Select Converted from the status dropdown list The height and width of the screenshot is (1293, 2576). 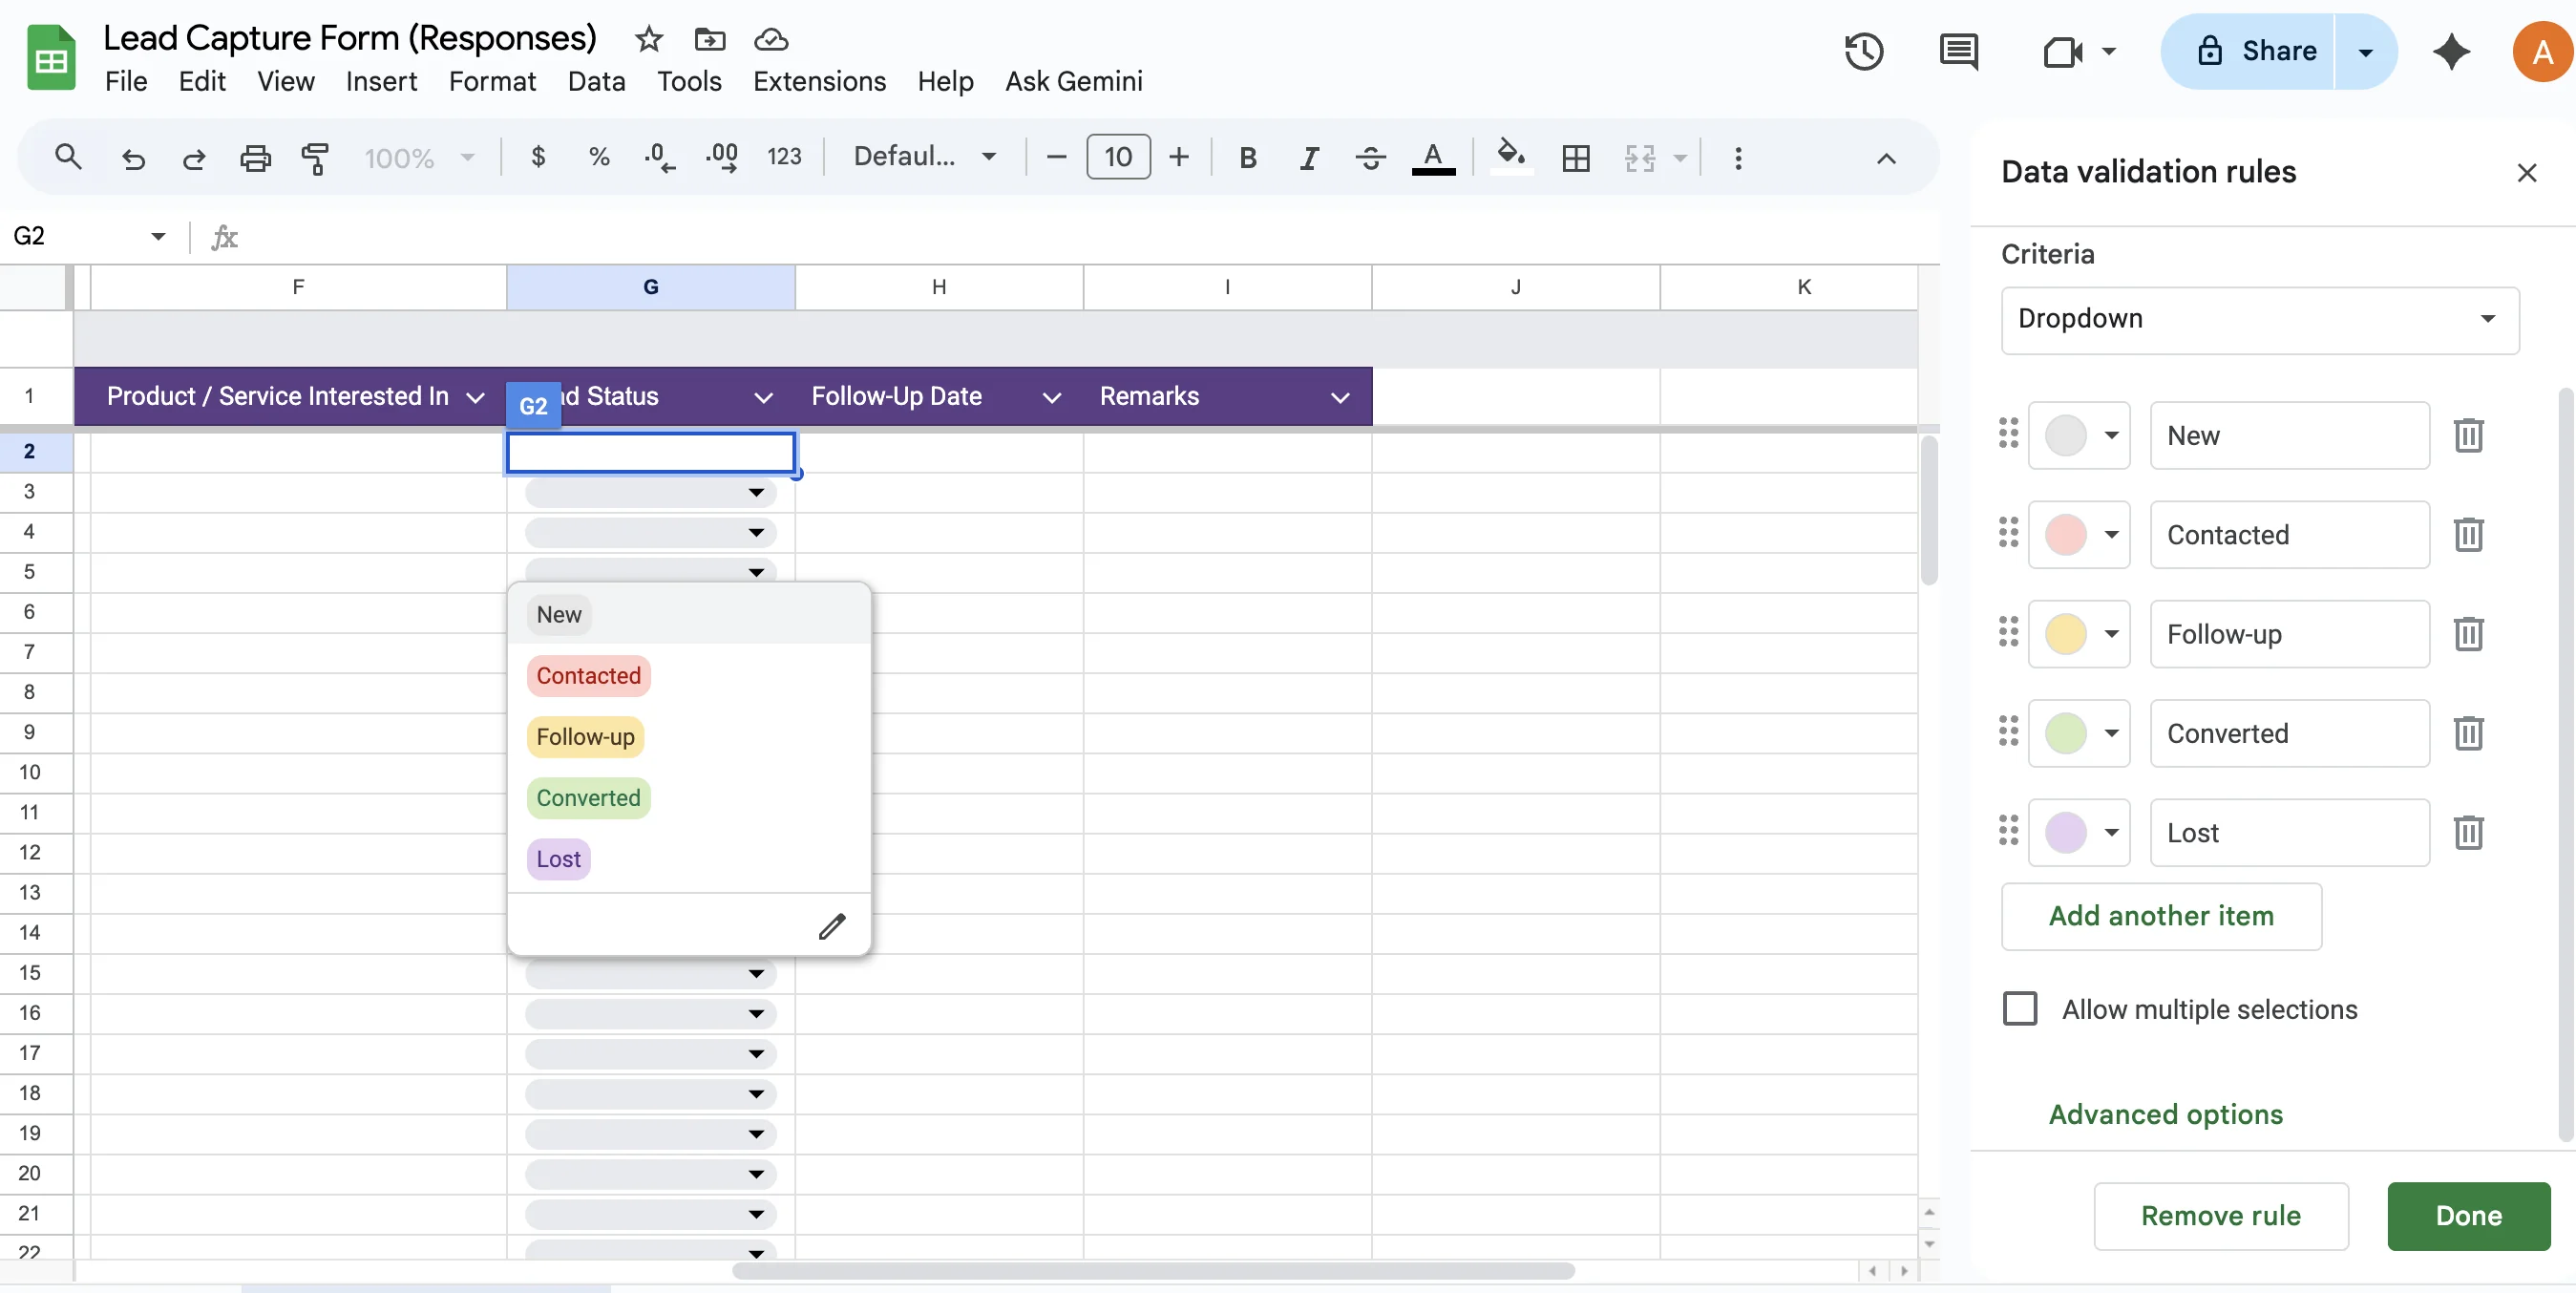coord(588,797)
